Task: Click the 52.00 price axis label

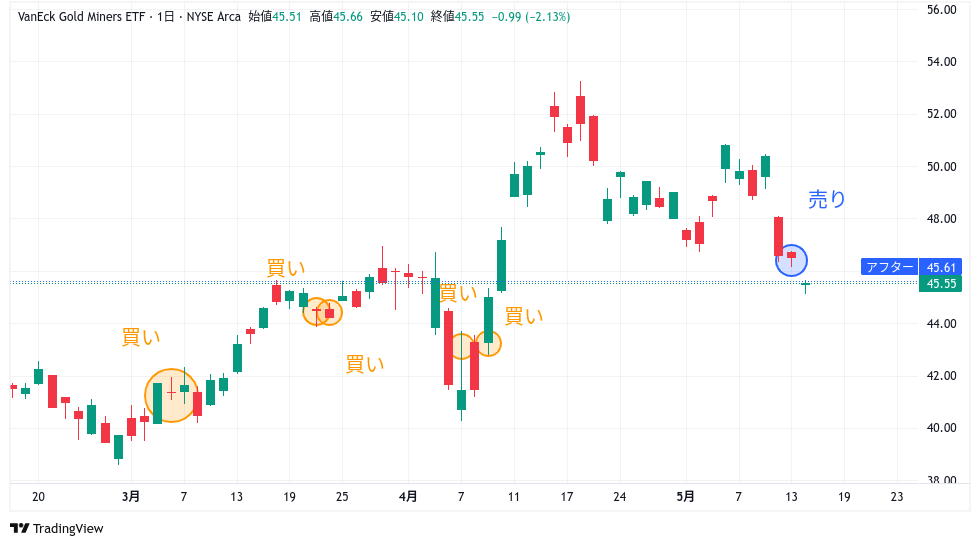Action: [x=941, y=114]
